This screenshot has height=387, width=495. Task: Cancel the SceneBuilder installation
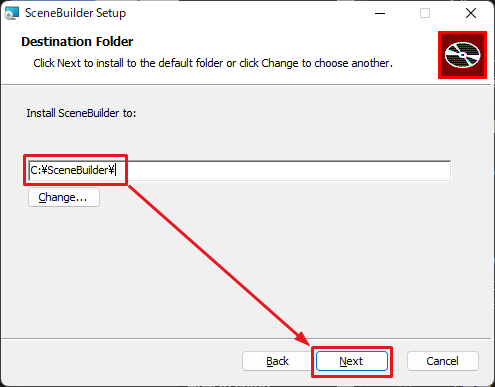443,361
